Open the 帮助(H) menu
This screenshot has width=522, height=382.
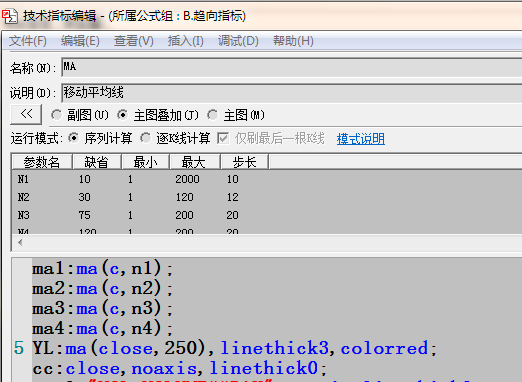pos(293,41)
